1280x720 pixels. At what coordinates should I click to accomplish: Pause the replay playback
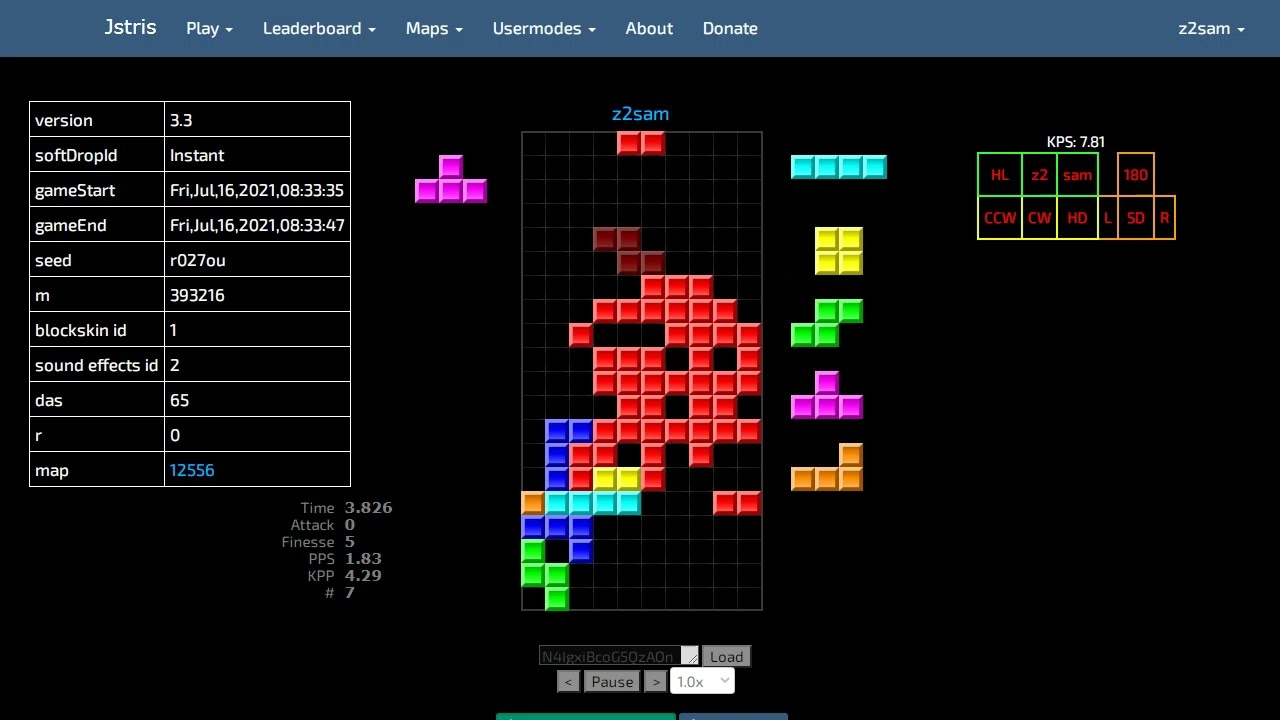tap(612, 682)
